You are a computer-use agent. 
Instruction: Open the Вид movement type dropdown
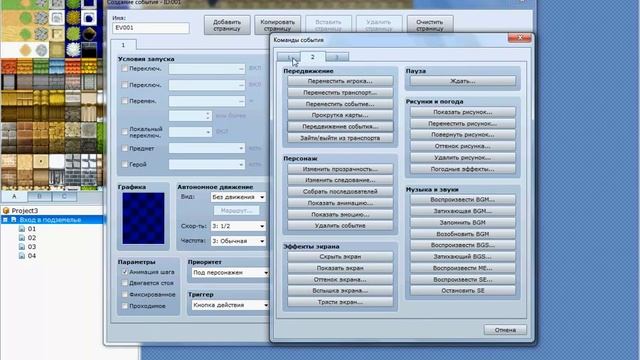point(238,197)
